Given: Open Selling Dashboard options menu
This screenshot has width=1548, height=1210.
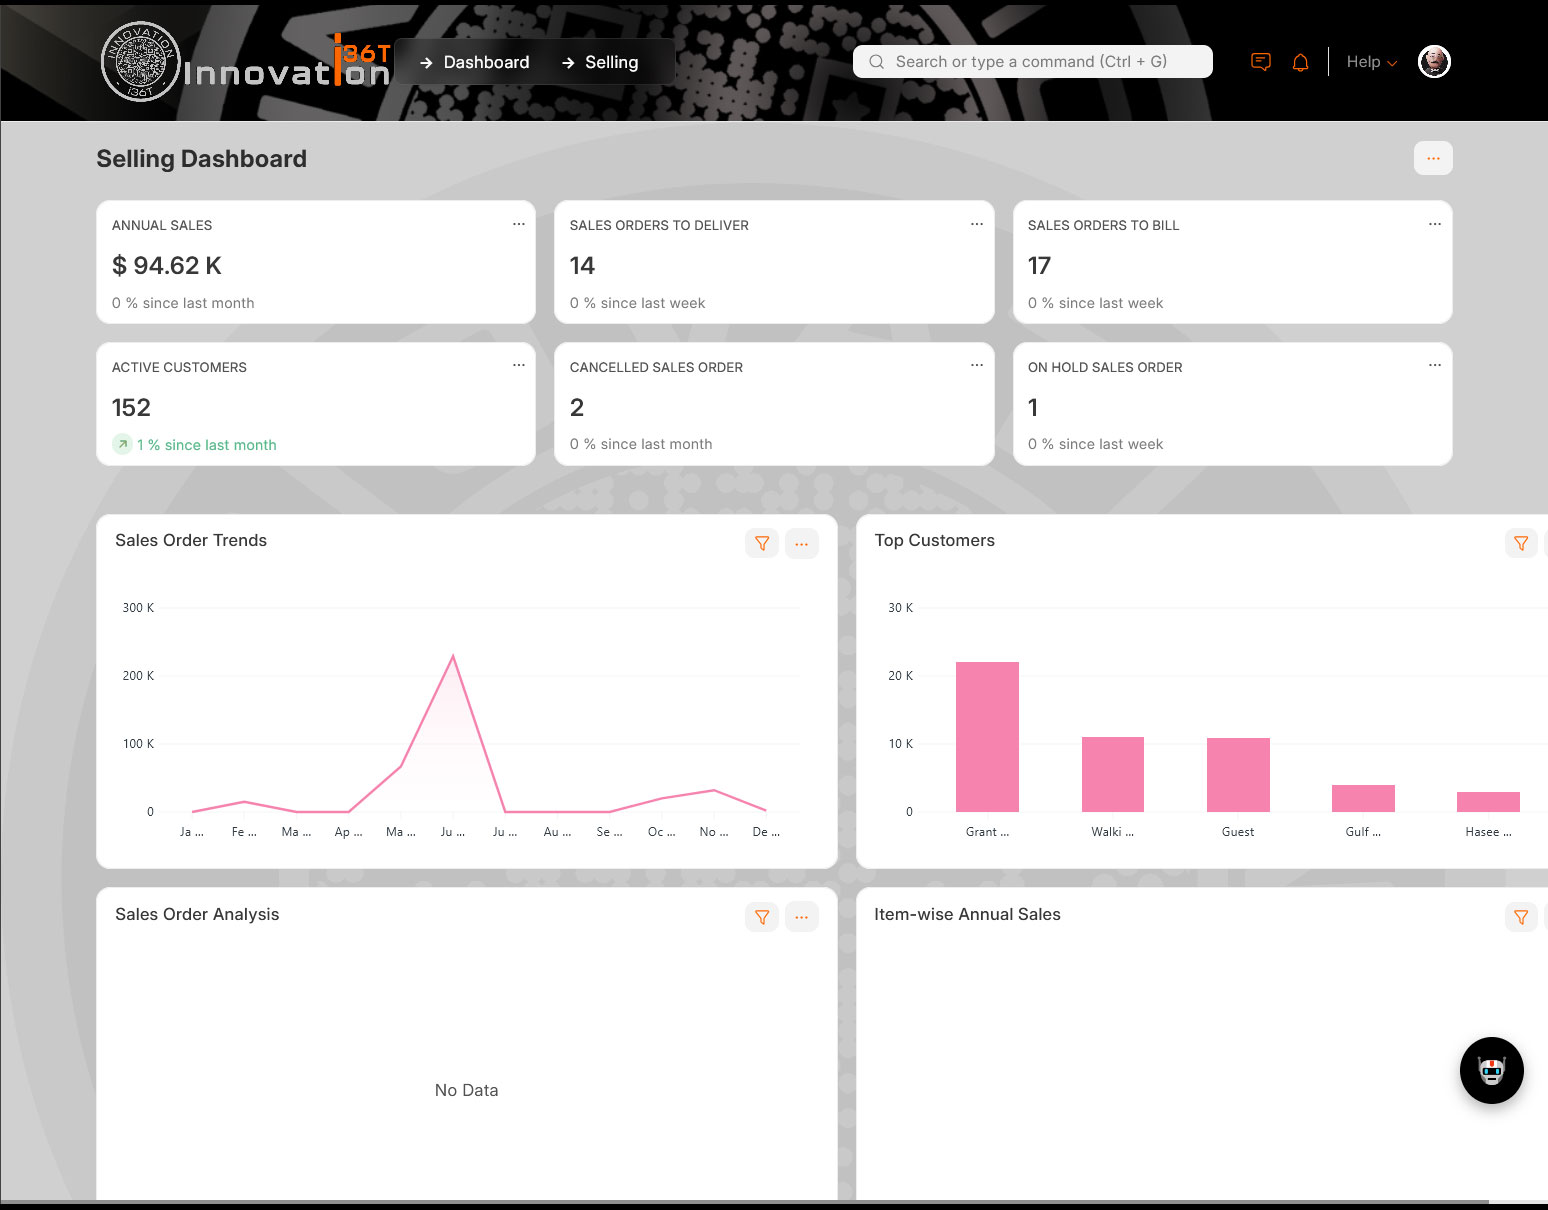Looking at the screenshot, I should pyautogui.click(x=1433, y=158).
